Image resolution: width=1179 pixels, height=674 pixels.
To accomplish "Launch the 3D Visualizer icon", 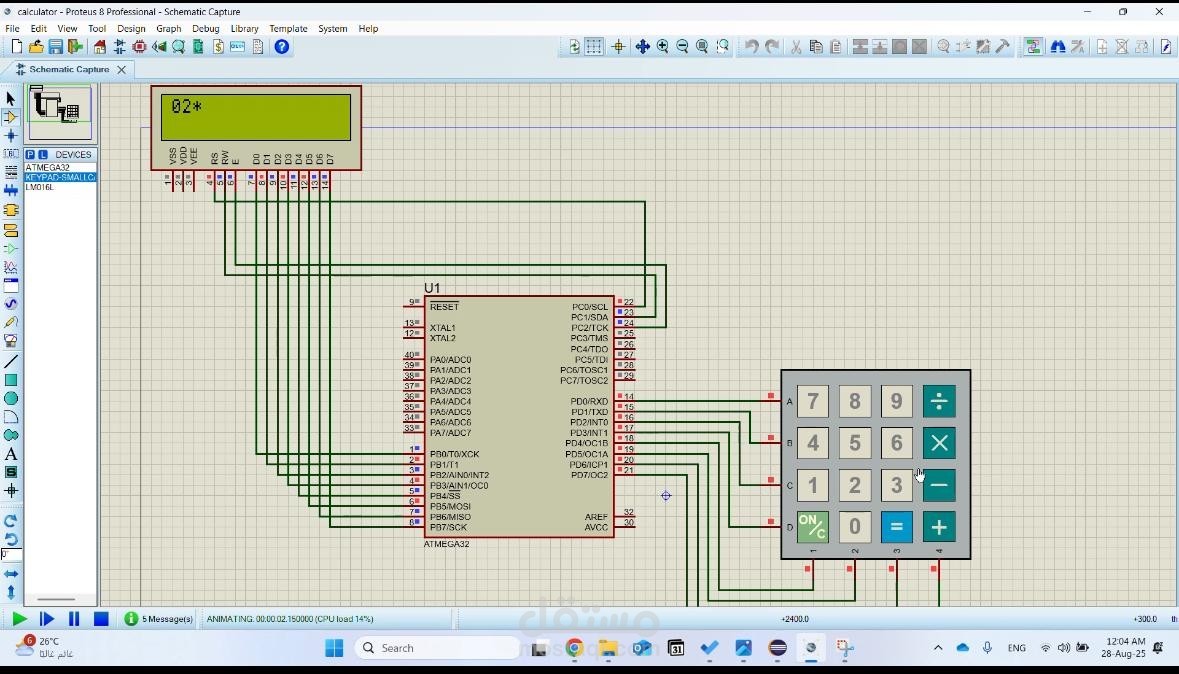I will (x=159, y=47).
